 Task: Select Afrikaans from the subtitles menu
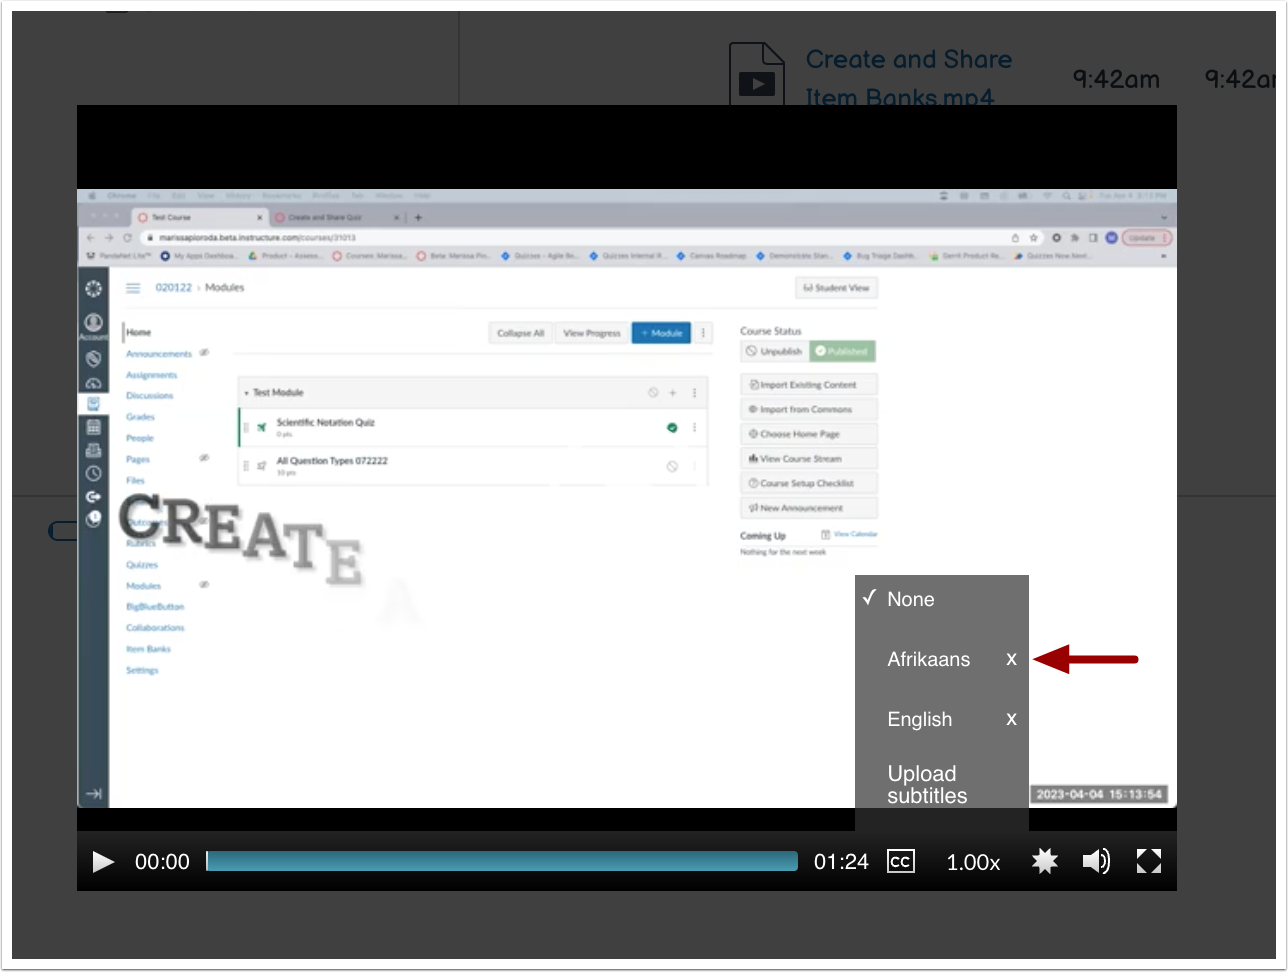[x=928, y=659]
